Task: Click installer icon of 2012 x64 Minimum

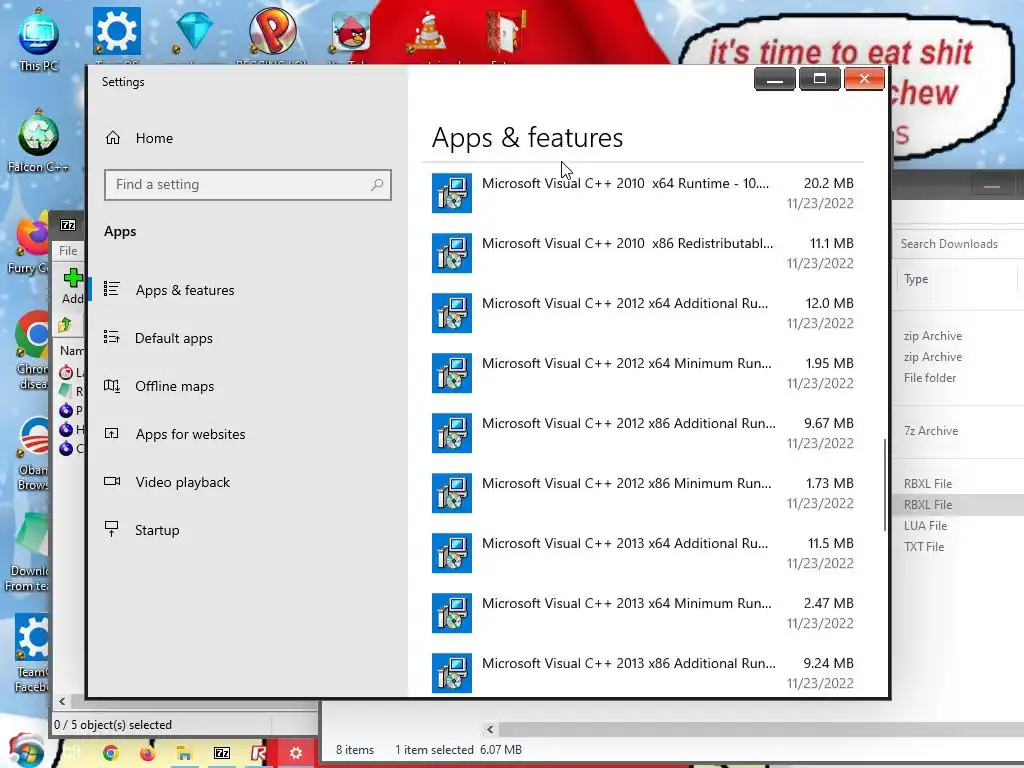Action: coord(452,374)
